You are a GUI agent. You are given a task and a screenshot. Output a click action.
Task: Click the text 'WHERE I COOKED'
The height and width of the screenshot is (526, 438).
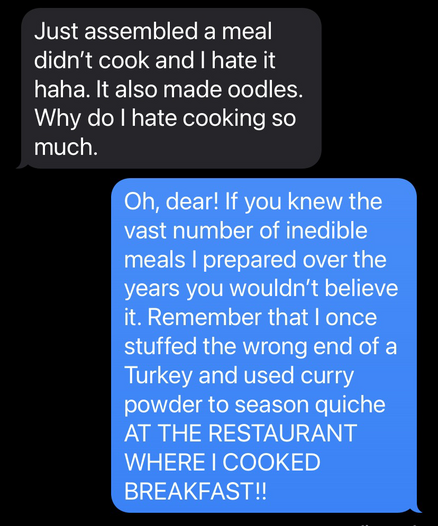(x=222, y=462)
